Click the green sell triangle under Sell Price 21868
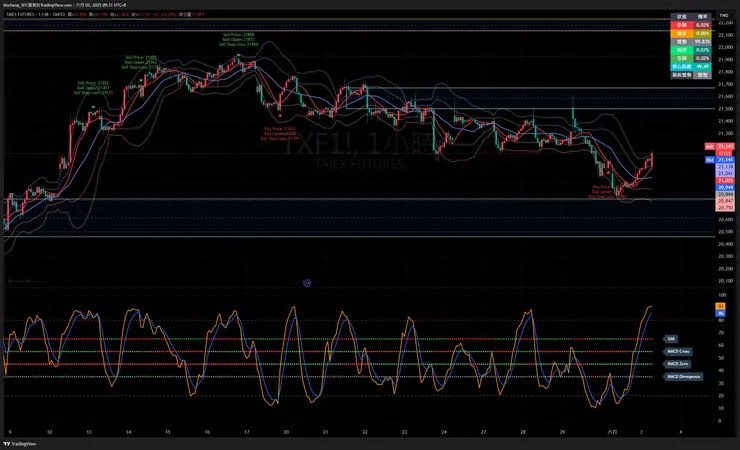The width and height of the screenshot is (740, 450). (239, 56)
